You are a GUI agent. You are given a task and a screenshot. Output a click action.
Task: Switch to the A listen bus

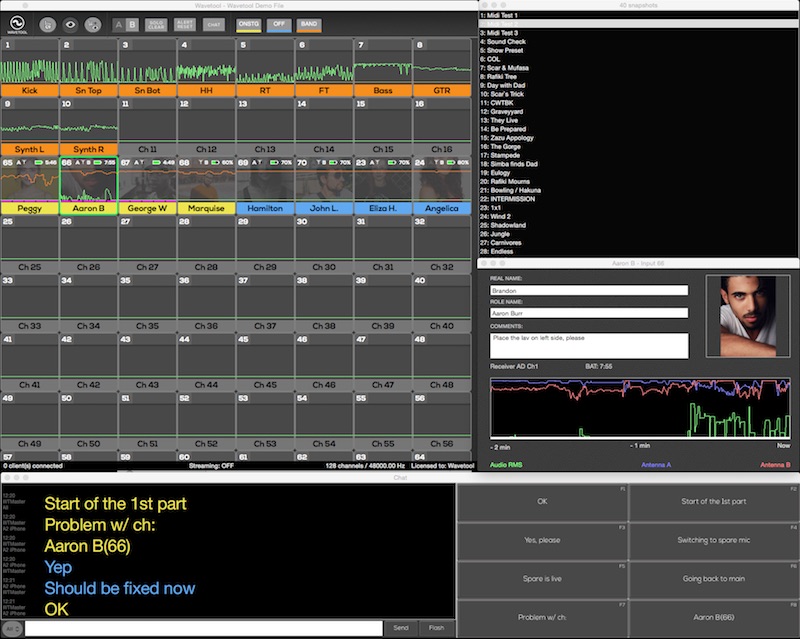coord(119,24)
